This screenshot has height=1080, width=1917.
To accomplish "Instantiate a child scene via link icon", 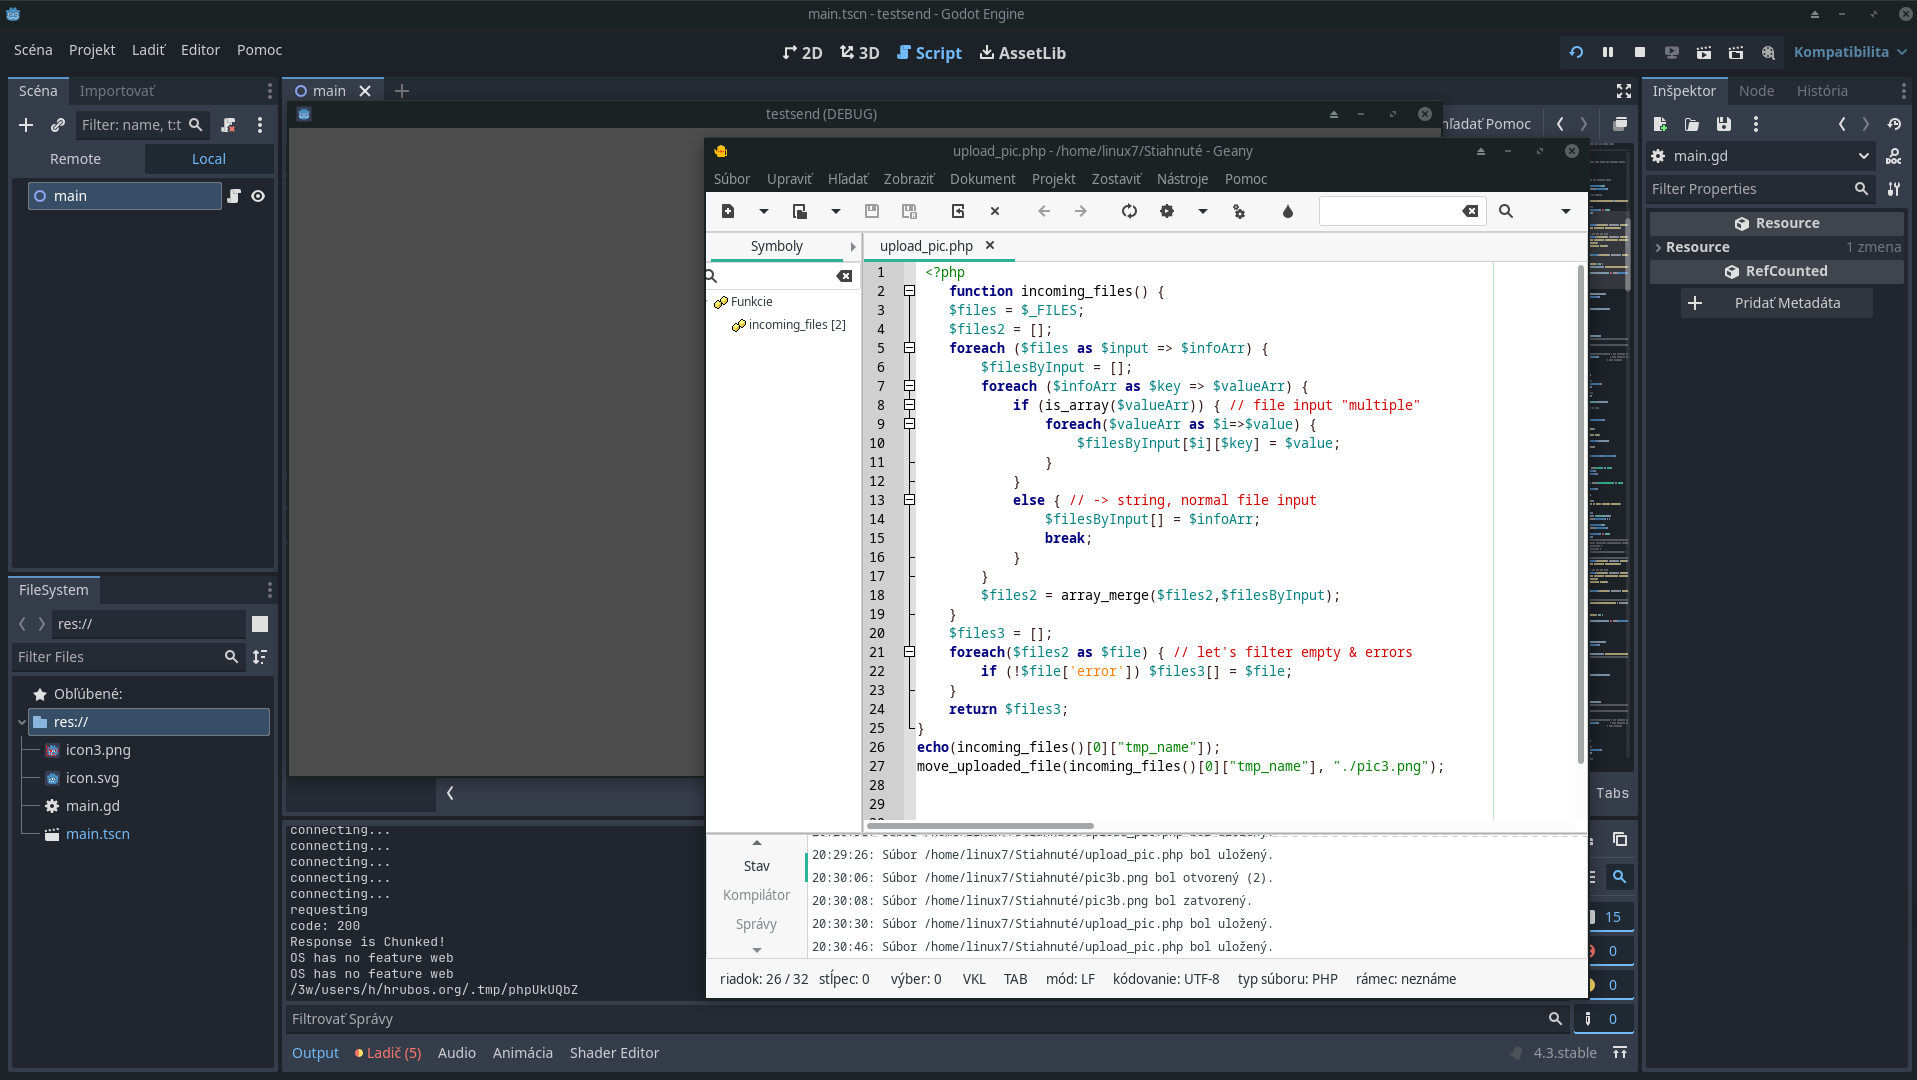I will (57, 125).
